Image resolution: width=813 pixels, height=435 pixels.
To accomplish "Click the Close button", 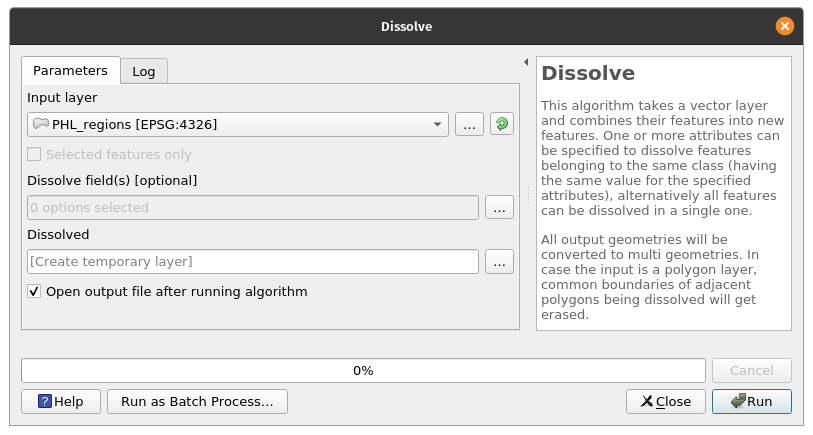I will click(x=664, y=401).
